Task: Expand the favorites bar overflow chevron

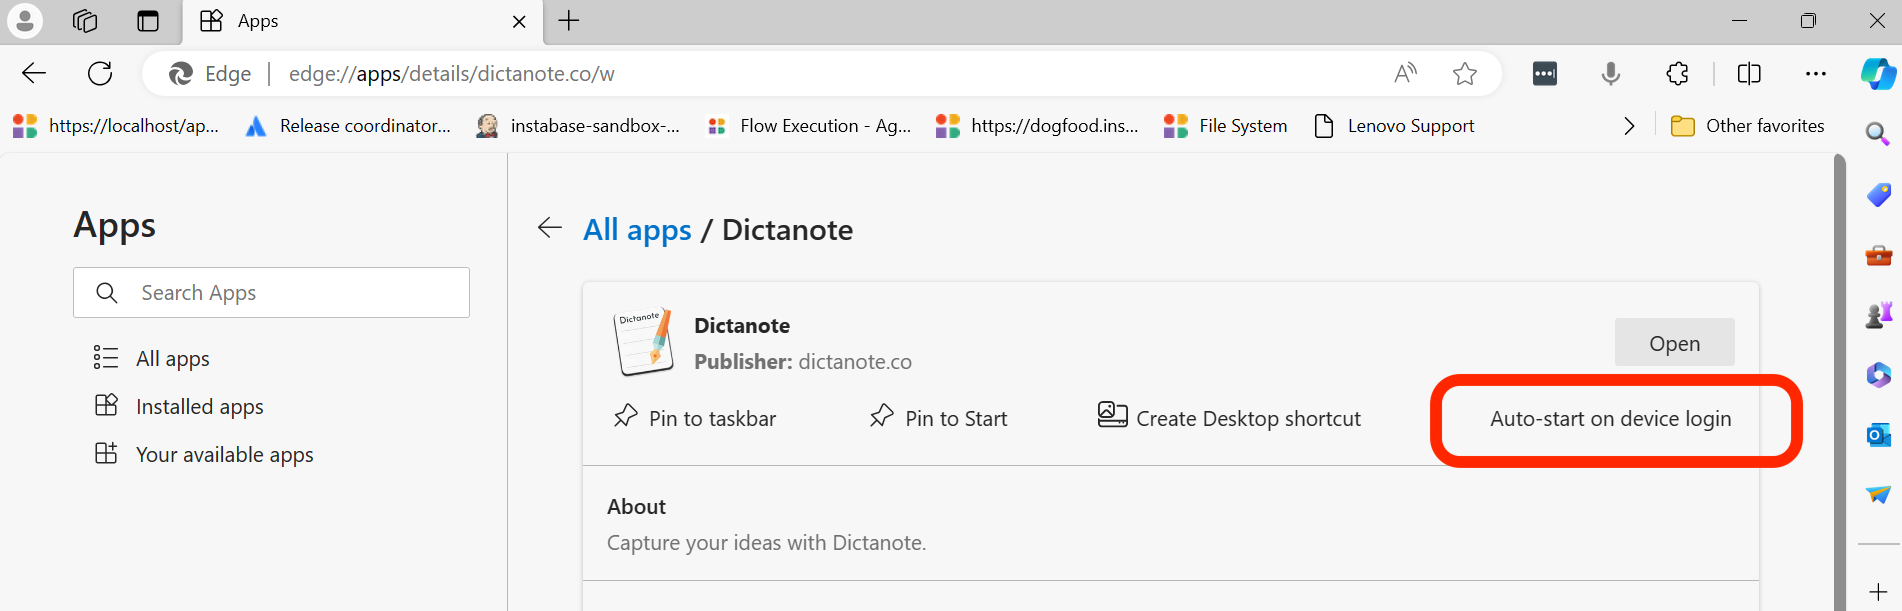Action: 1629,126
